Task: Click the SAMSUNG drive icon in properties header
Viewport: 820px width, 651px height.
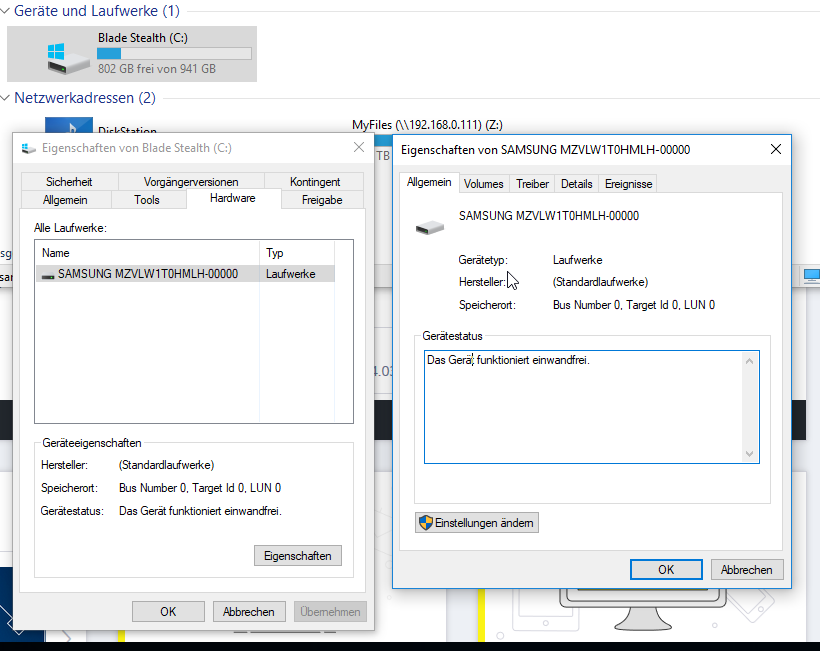Action: [430, 227]
